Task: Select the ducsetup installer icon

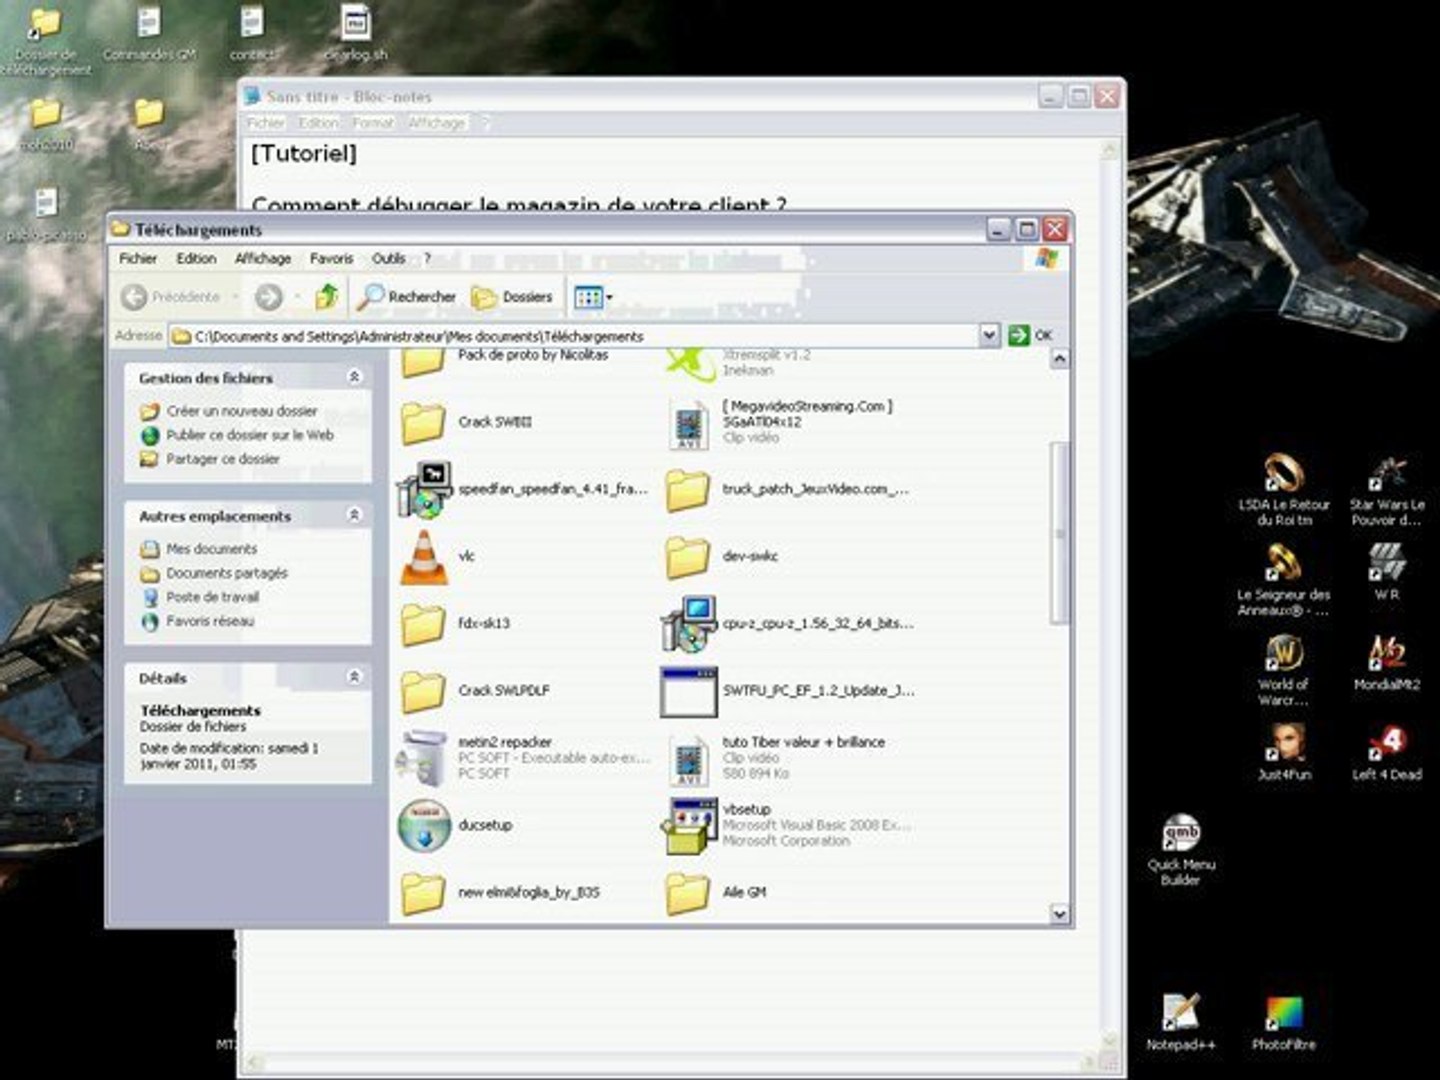Action: coord(425,825)
